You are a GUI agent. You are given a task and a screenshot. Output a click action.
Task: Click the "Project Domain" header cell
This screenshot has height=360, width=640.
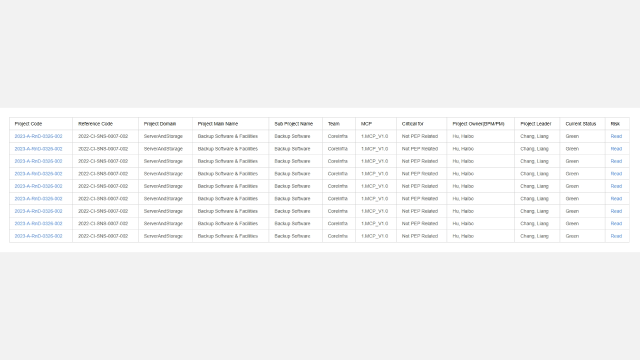click(165, 124)
